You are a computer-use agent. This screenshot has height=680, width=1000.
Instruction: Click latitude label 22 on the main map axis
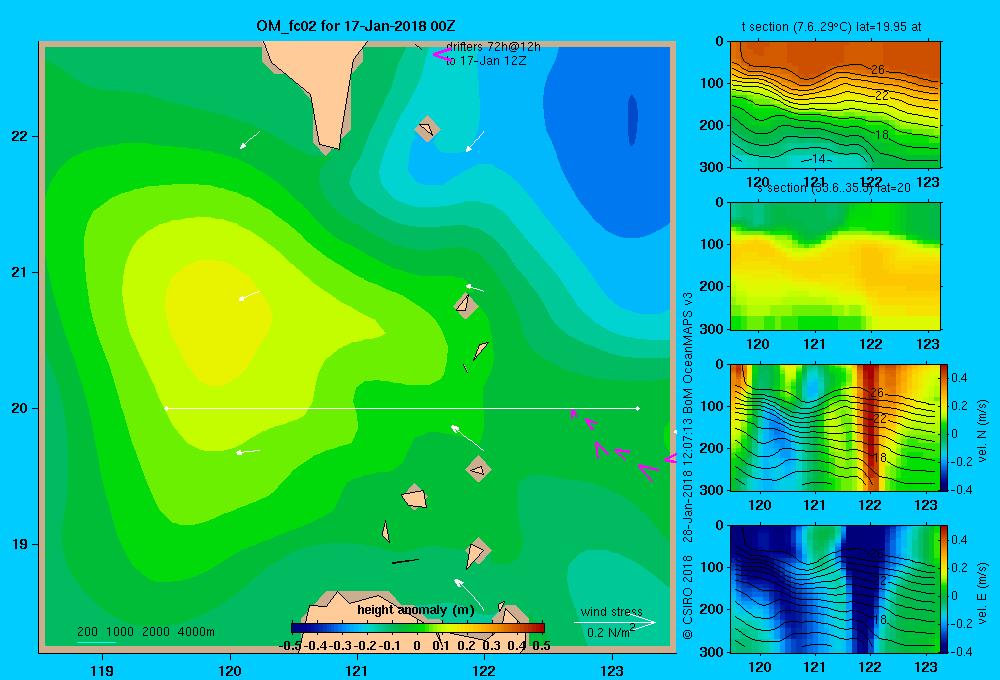click(20, 136)
